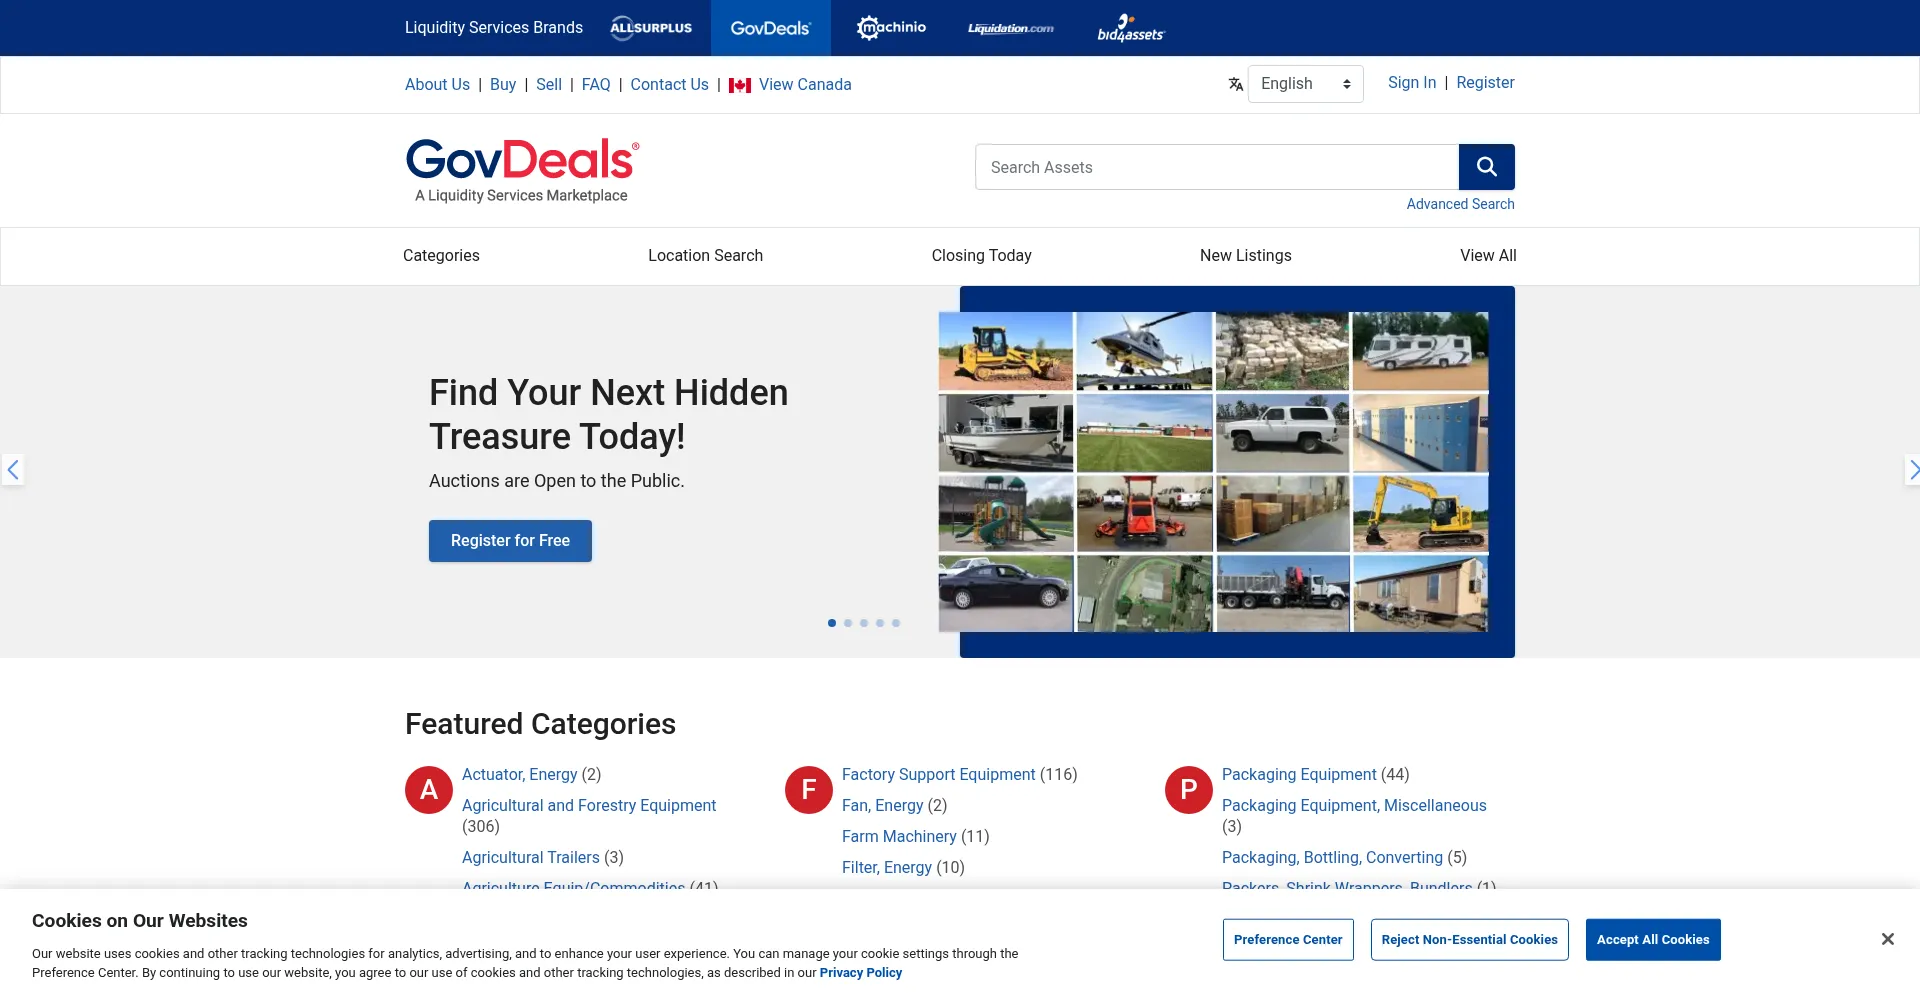Click the magnifying glass search button

pos(1486,167)
